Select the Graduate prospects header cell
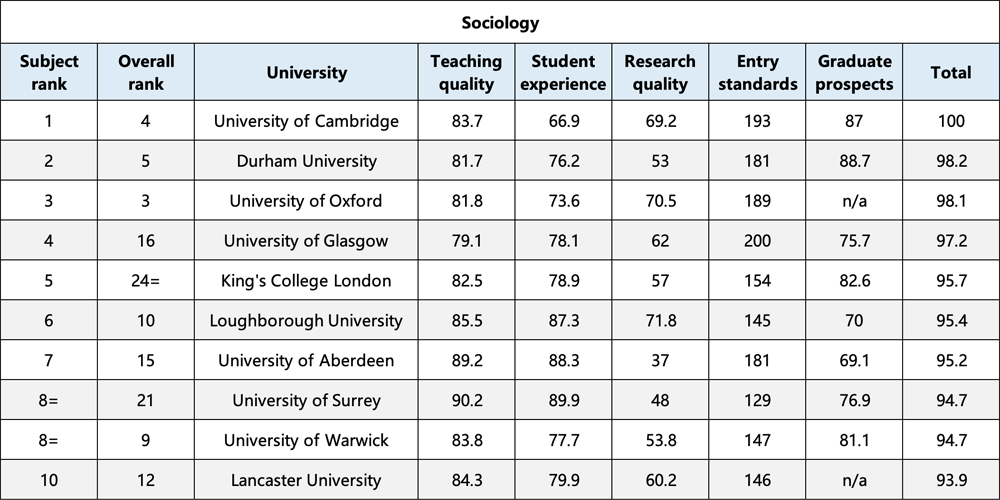 pos(854,72)
